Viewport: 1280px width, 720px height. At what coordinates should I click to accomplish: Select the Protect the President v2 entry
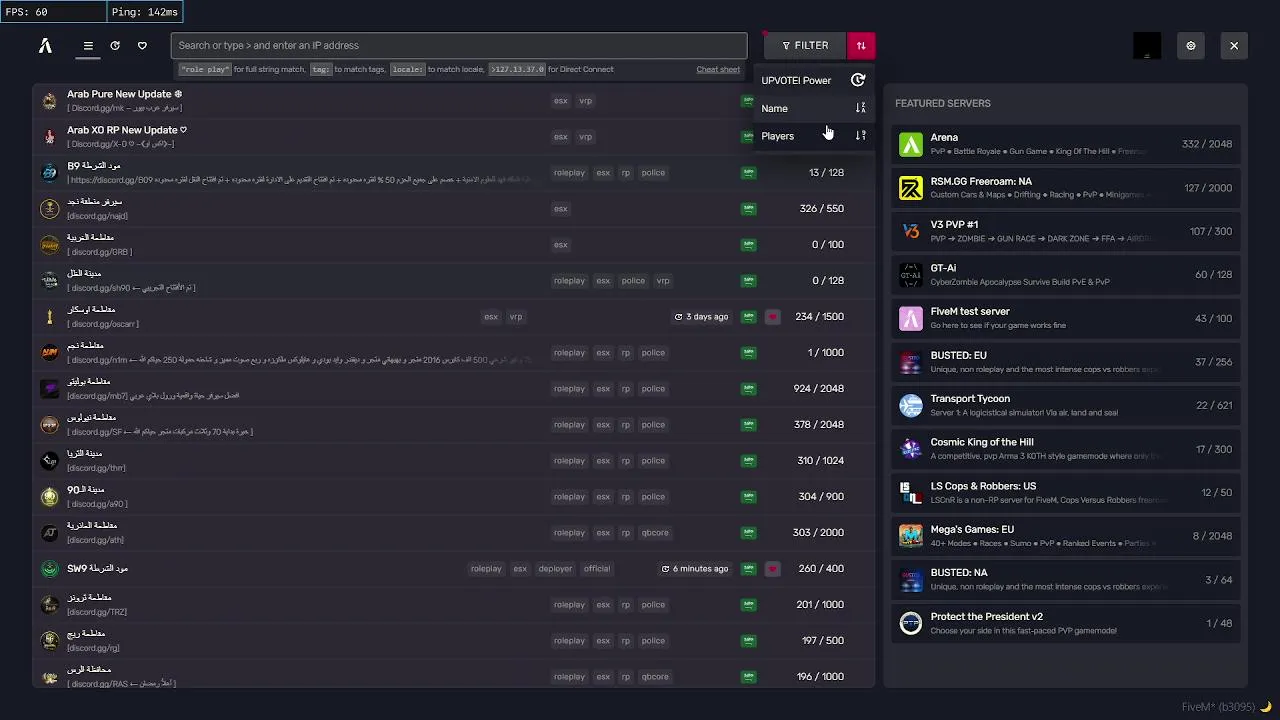click(1065, 623)
